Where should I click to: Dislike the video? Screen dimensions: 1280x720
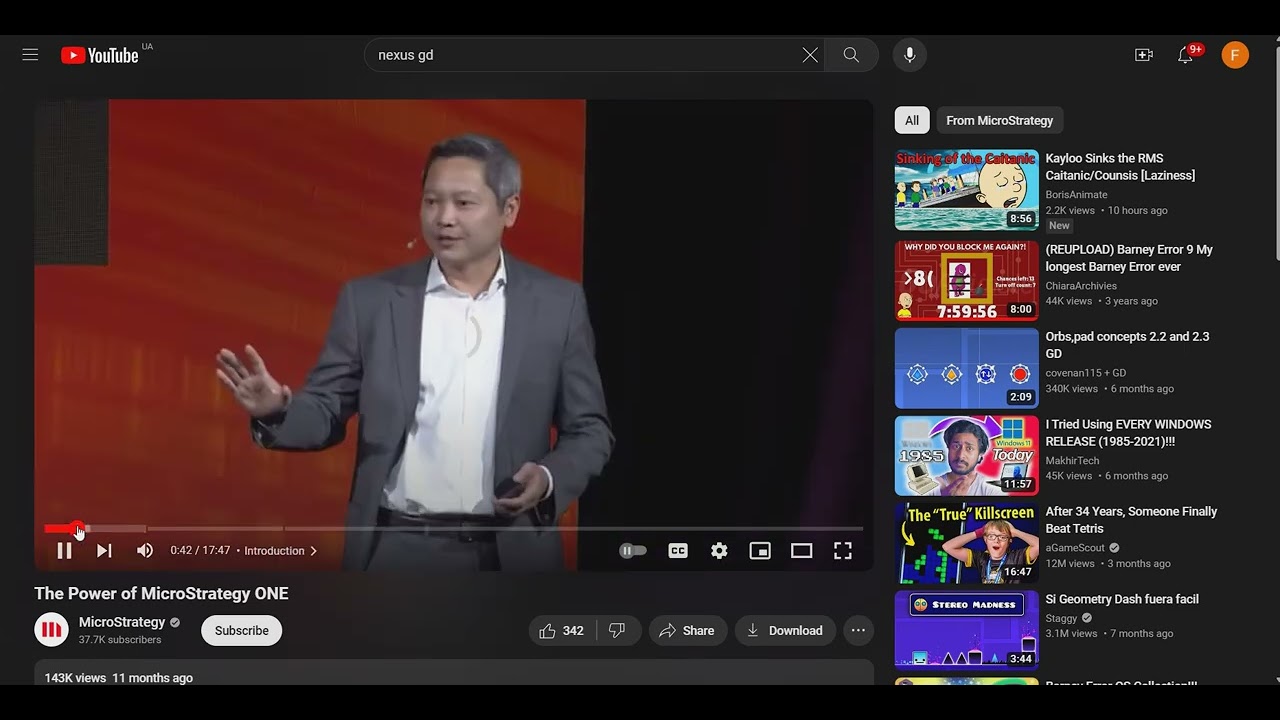click(618, 631)
